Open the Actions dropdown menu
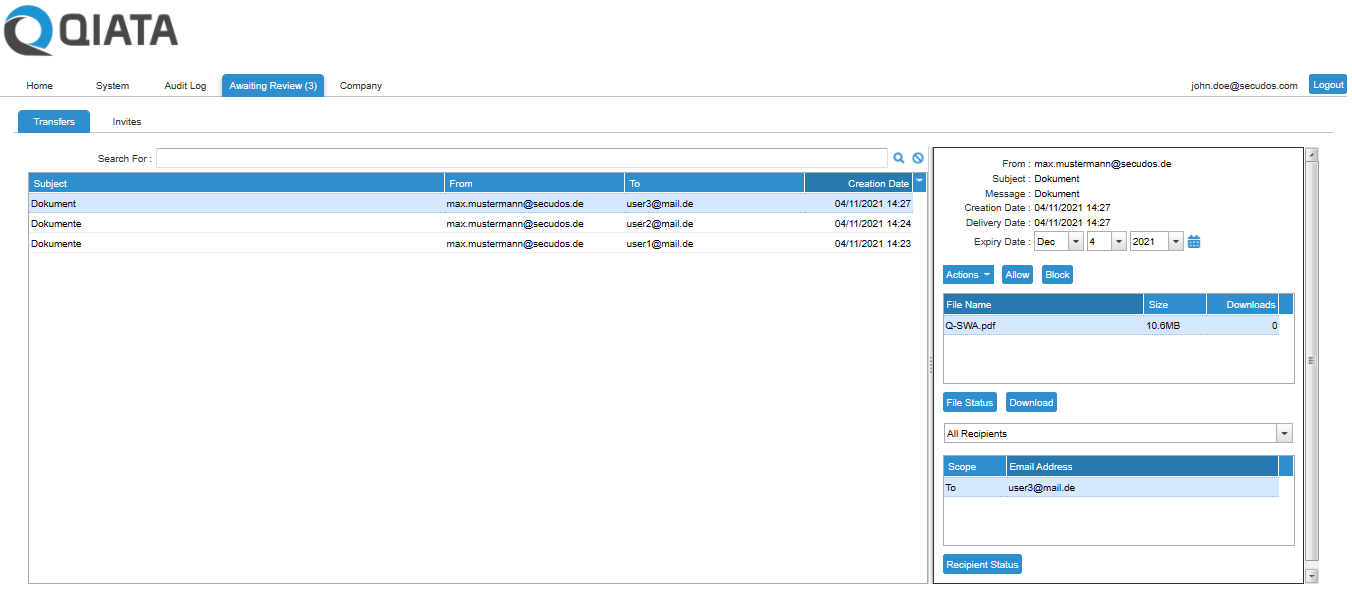This screenshot has width=1352, height=592. [x=968, y=275]
